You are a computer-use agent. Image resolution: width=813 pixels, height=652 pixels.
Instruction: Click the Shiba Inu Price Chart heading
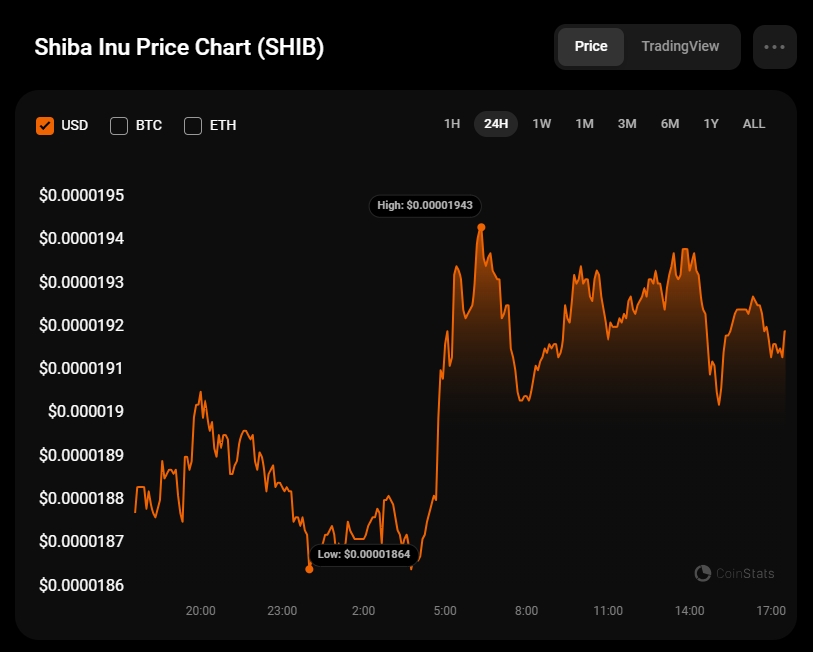180,48
